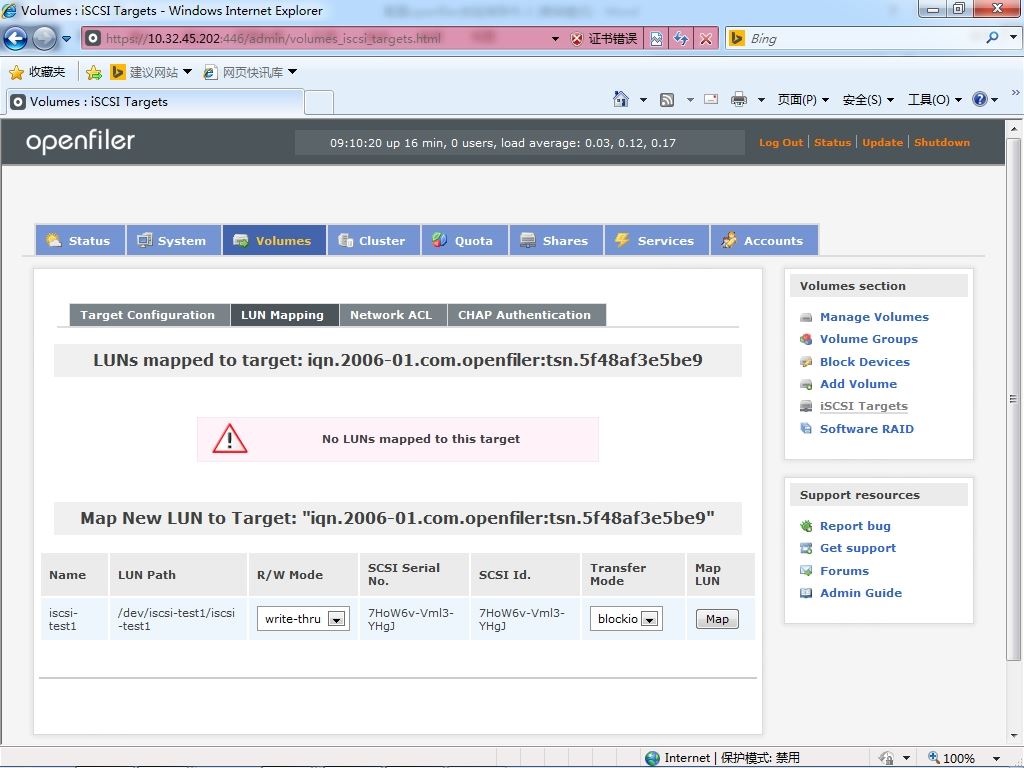Click the 收藏夹 favorites button

coord(38,72)
